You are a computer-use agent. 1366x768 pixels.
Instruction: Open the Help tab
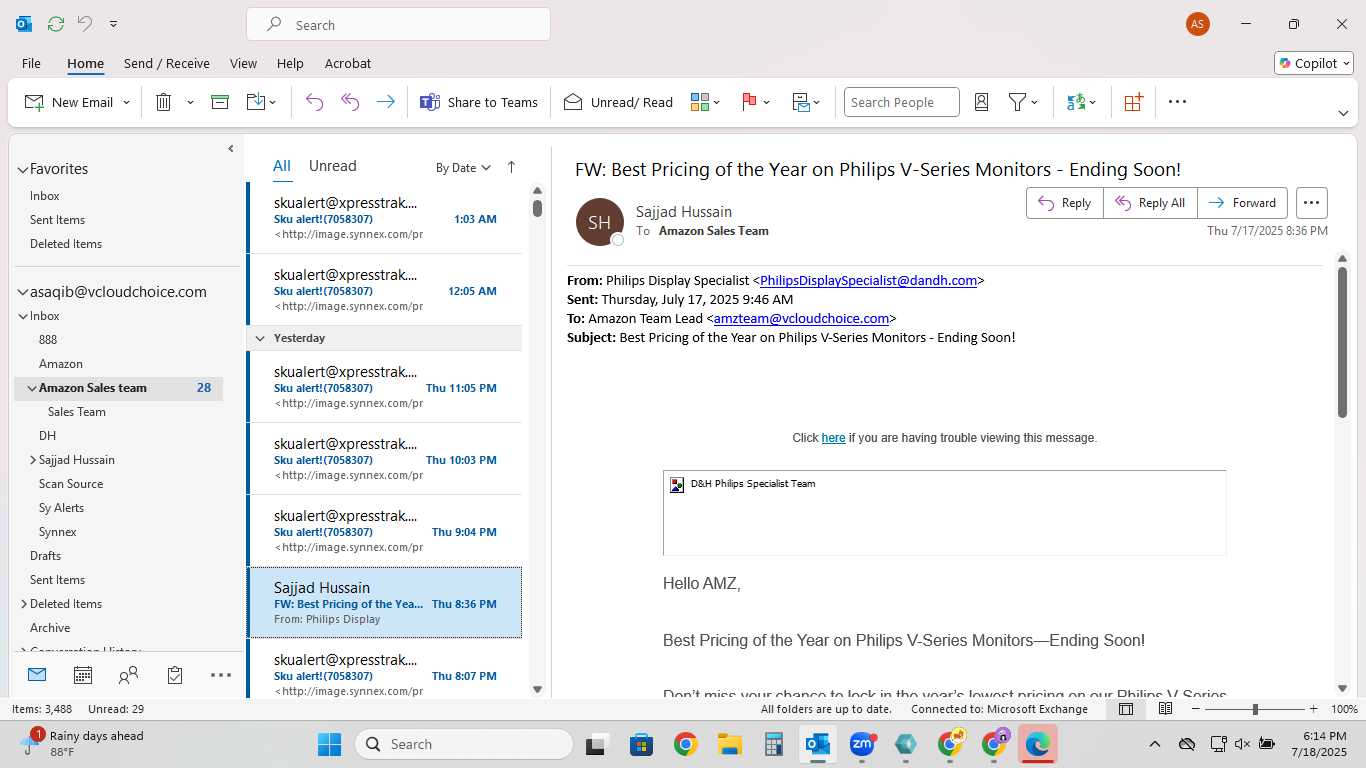pos(290,63)
